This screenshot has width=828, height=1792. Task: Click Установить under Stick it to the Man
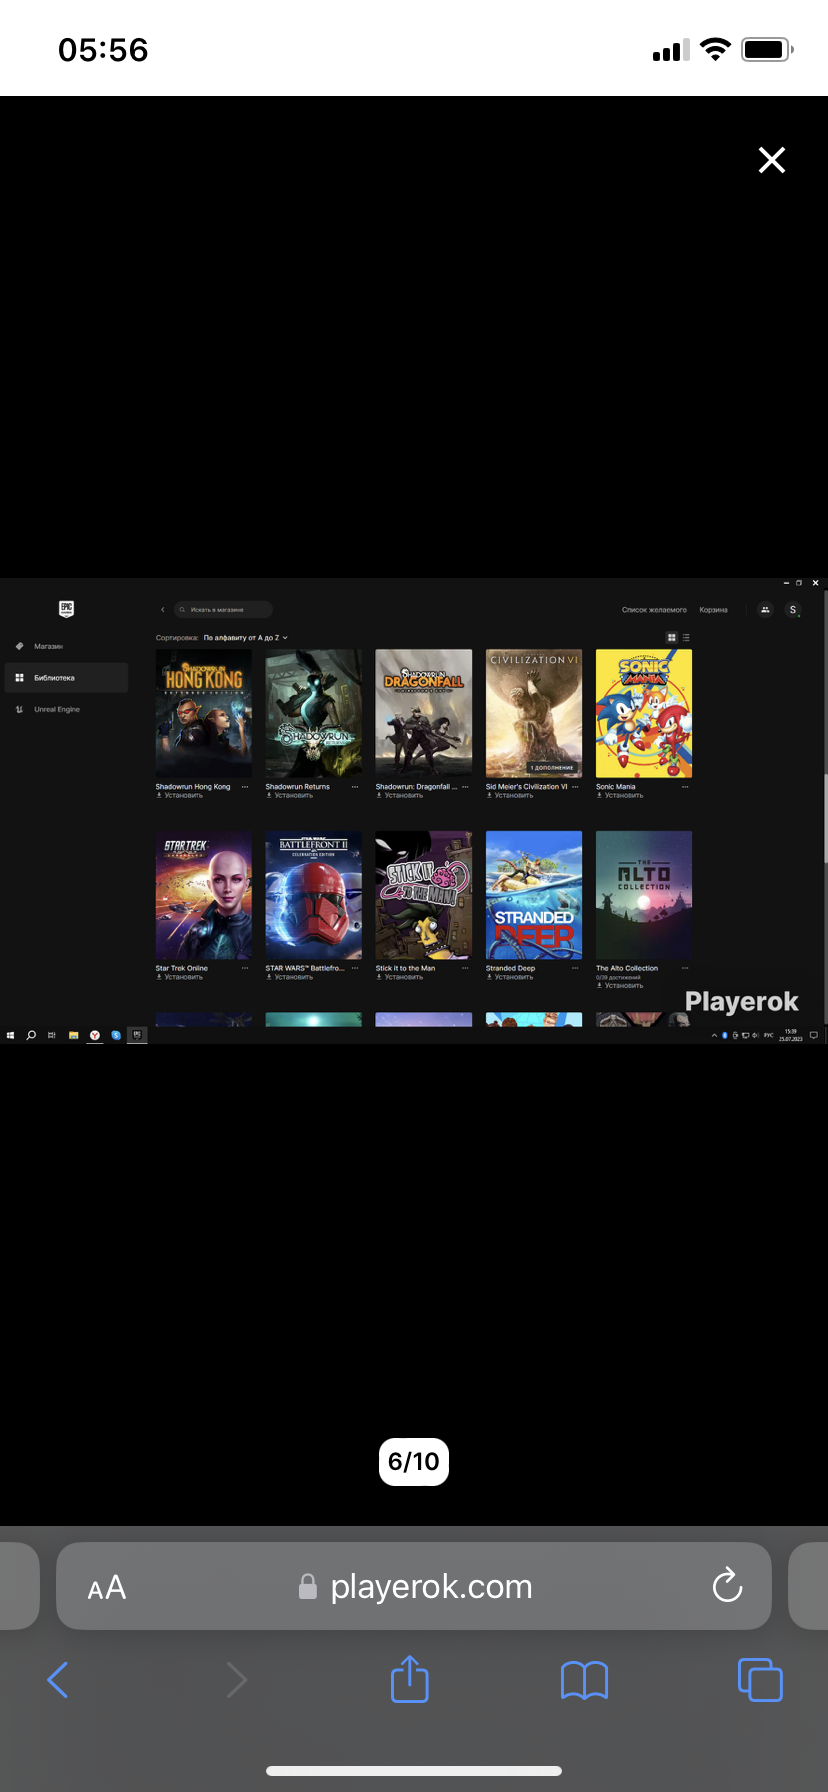400,977
